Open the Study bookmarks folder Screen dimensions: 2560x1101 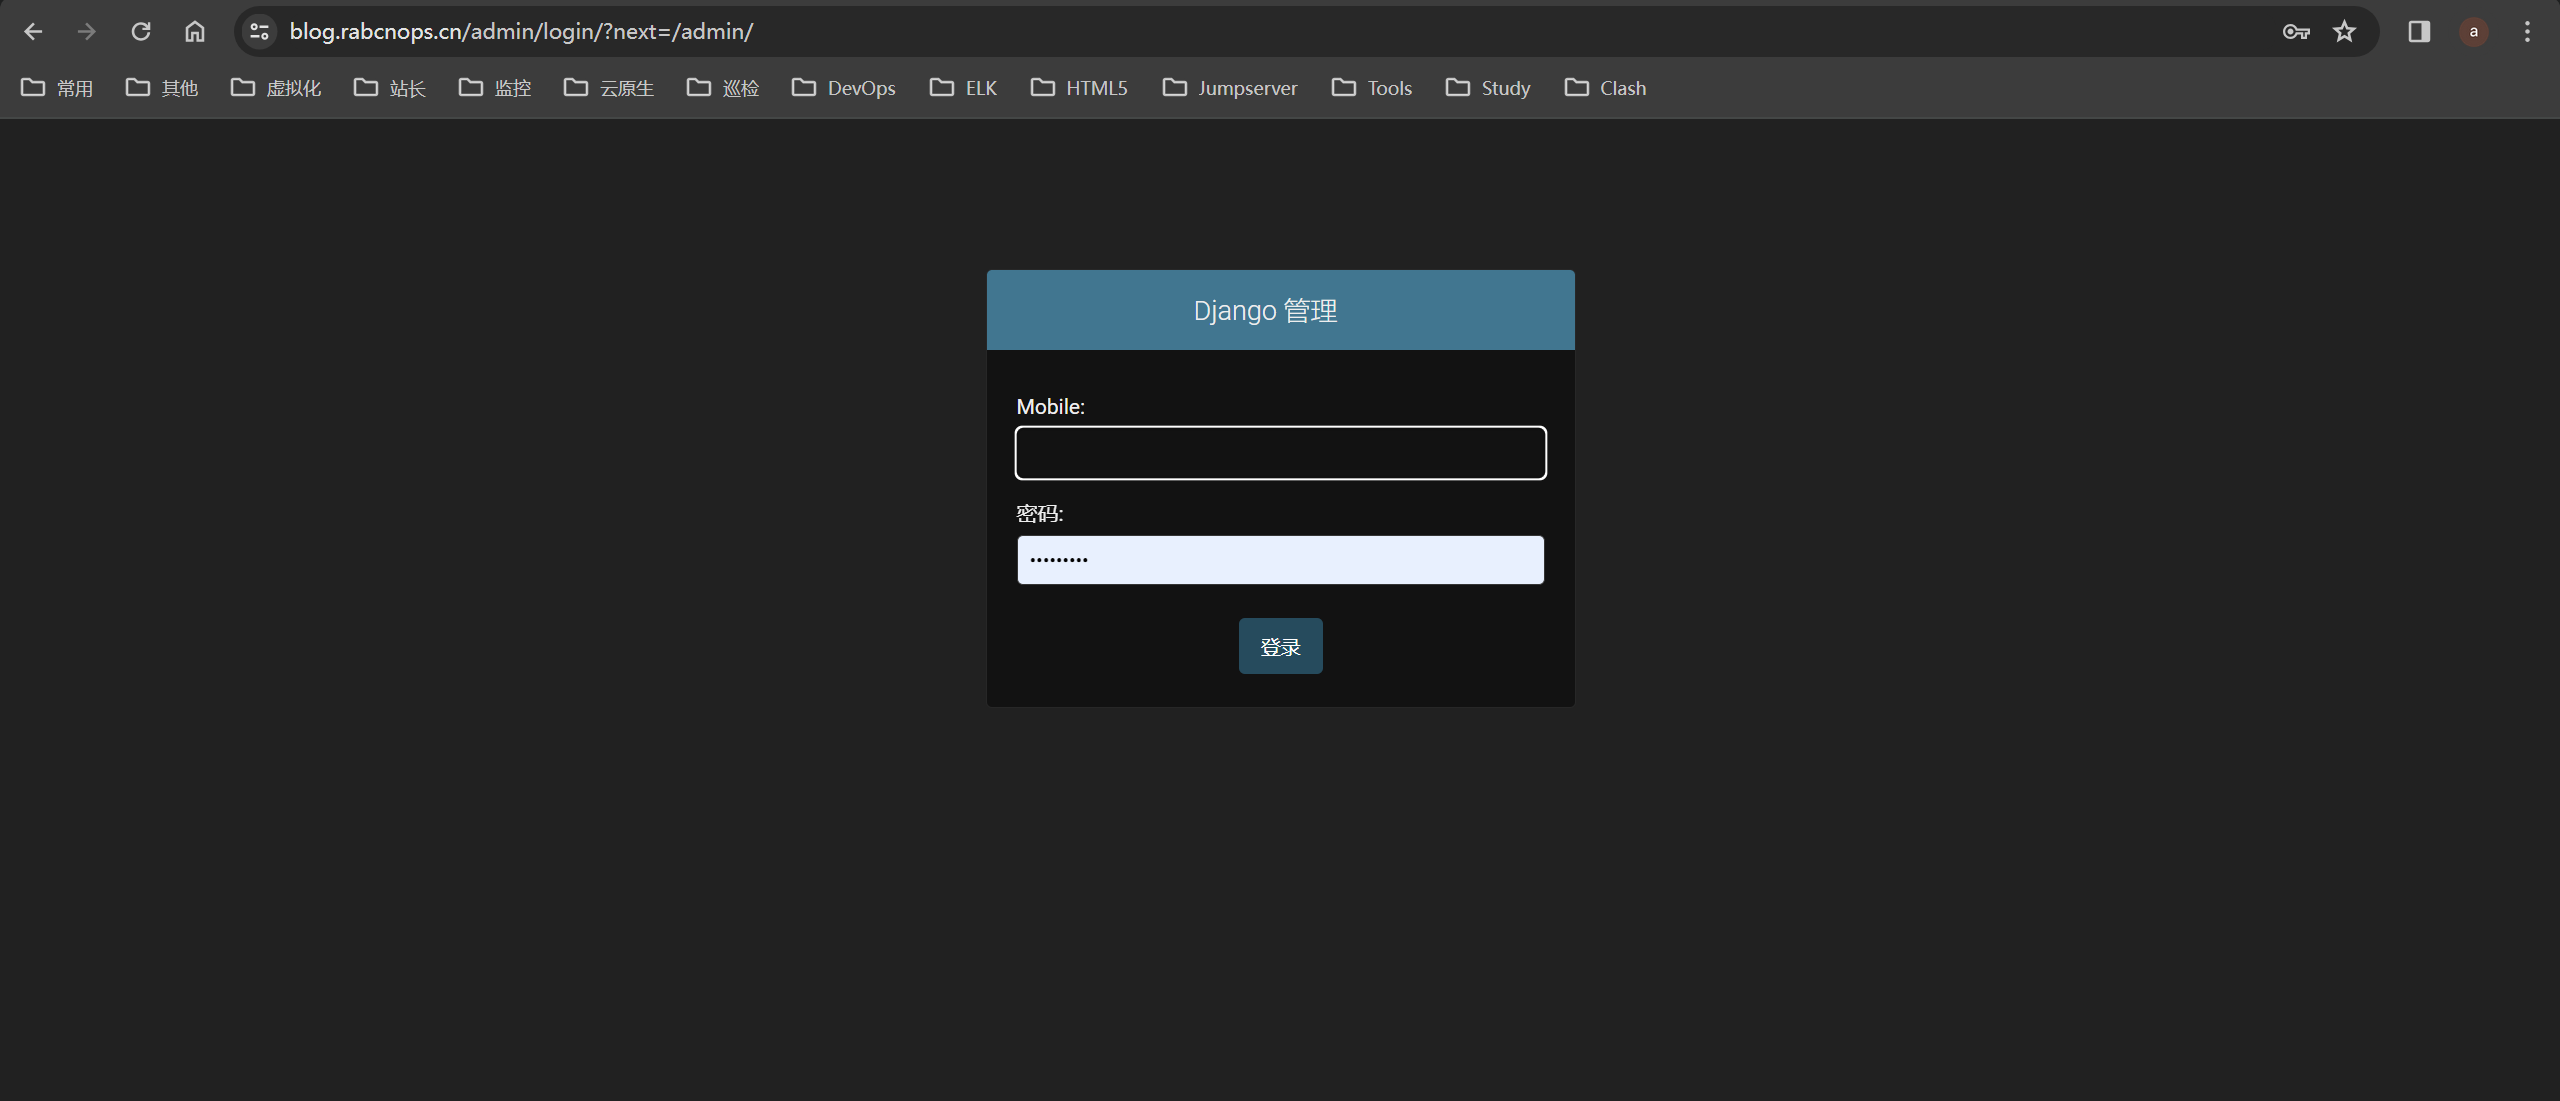coord(1488,88)
